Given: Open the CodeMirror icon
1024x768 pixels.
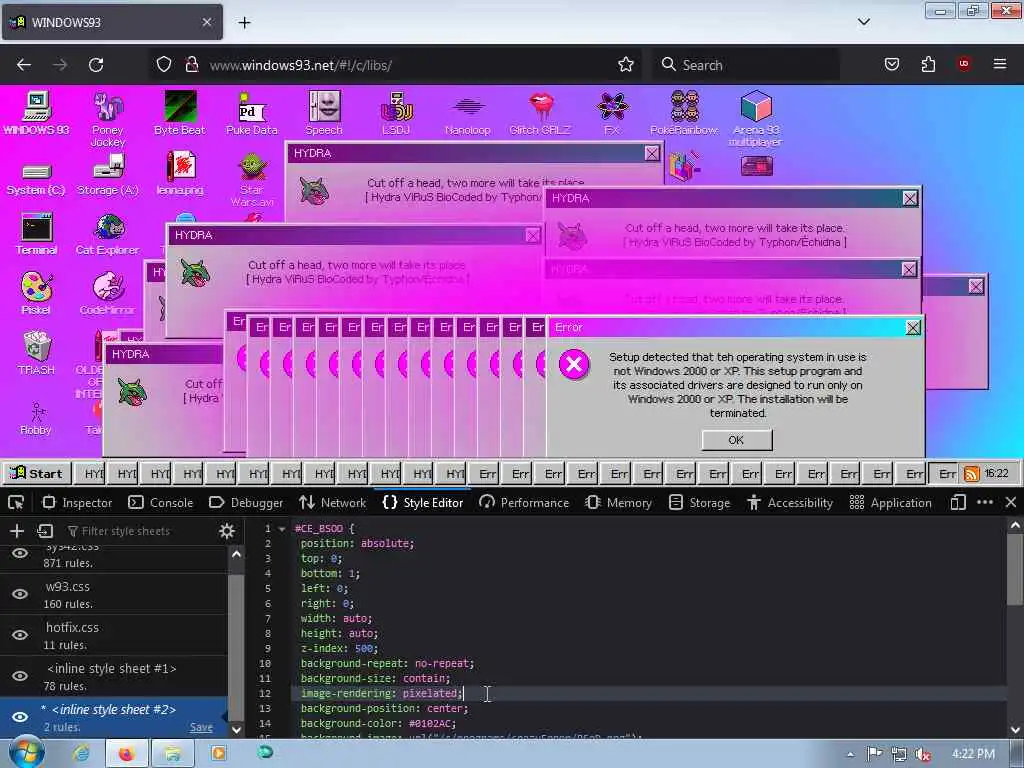Looking at the screenshot, I should [108, 293].
